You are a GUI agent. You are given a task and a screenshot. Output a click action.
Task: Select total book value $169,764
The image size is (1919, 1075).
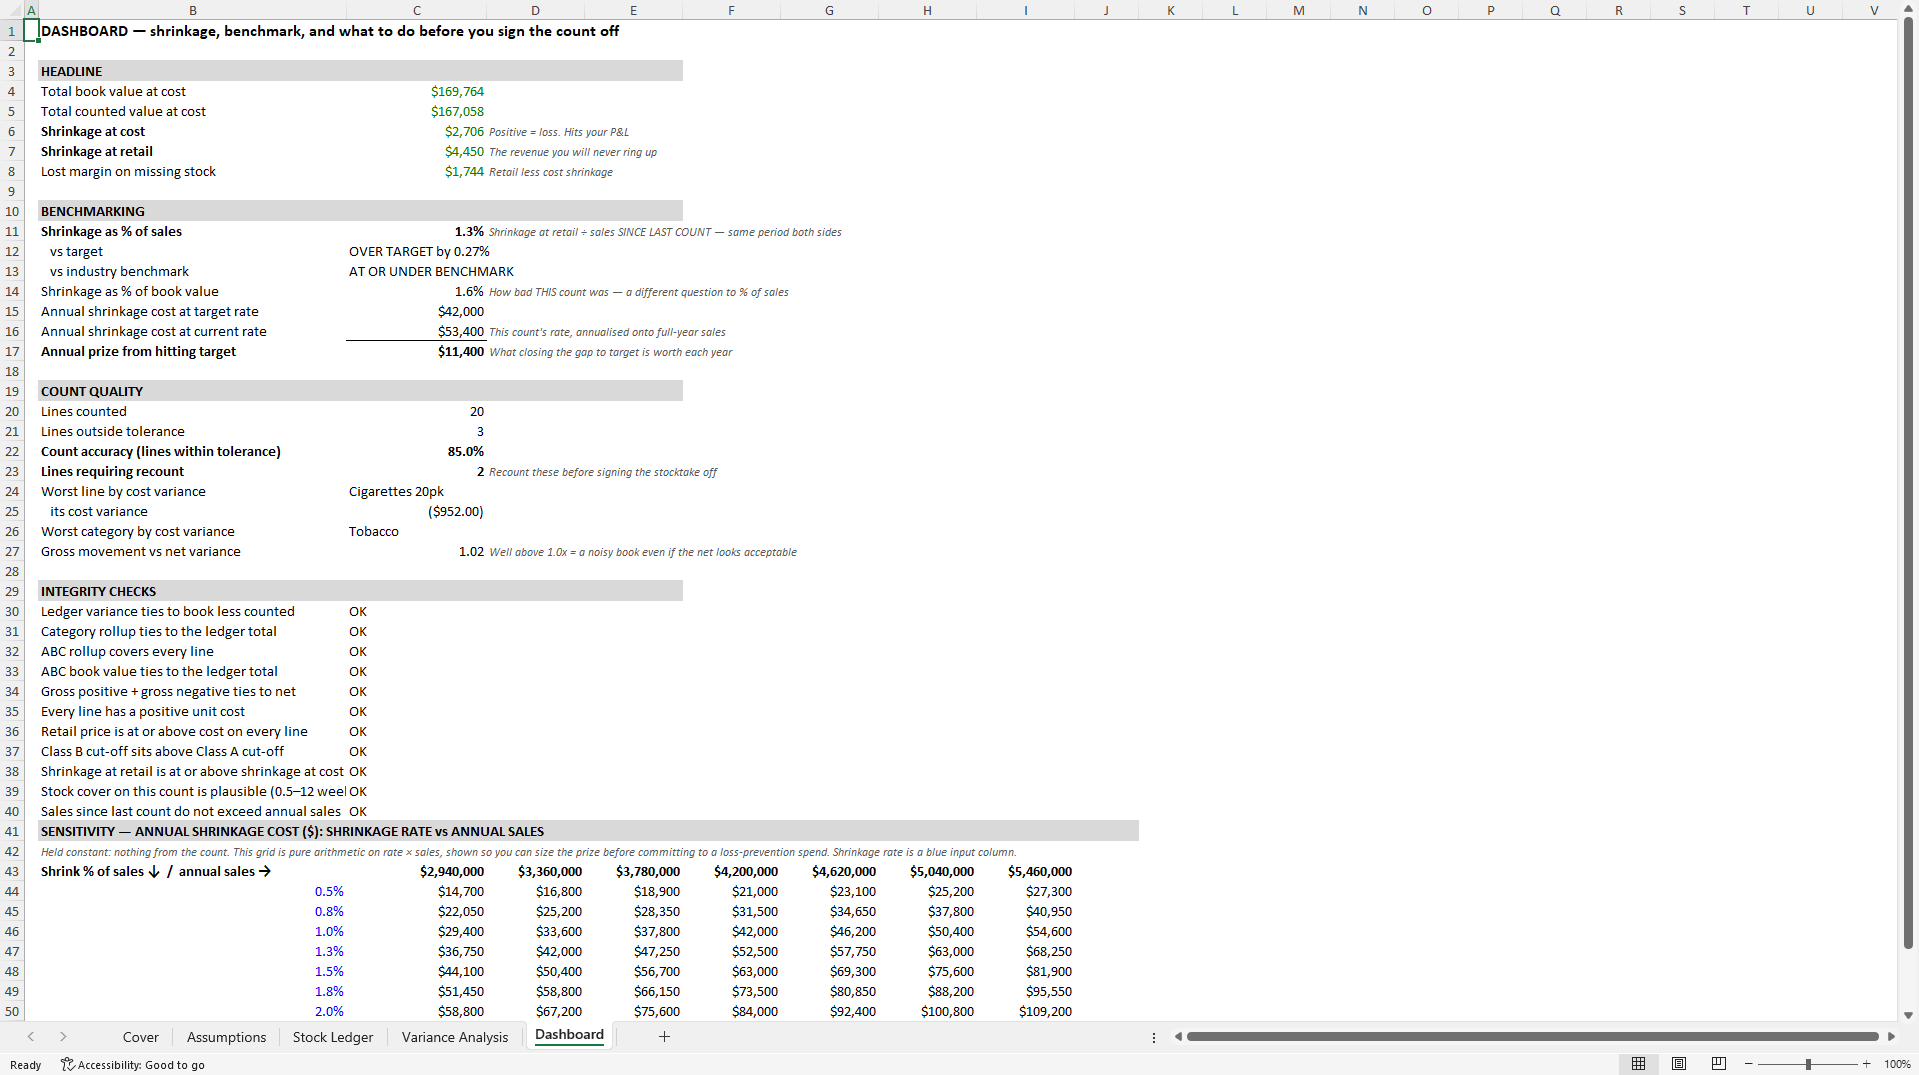click(416, 91)
